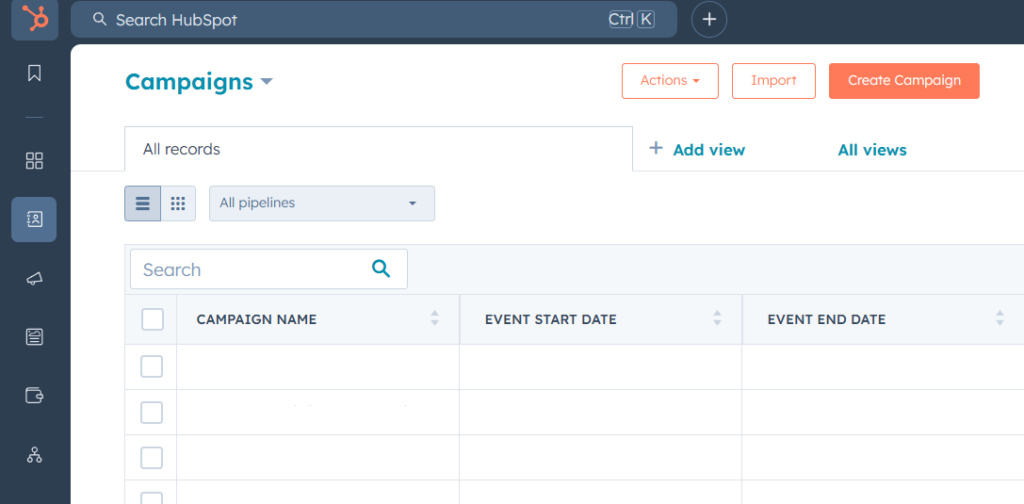Open the Bookmarks sidebar icon
This screenshot has height=504, width=1024.
[x=34, y=73]
